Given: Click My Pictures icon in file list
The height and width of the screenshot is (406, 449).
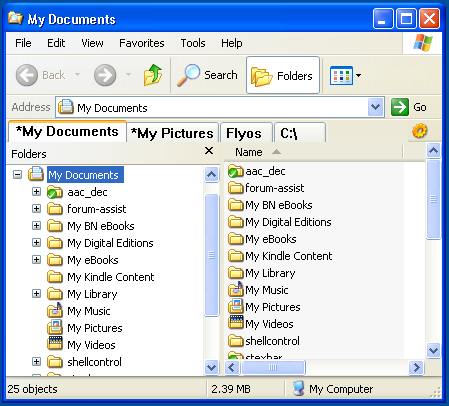Looking at the screenshot, I should (x=236, y=306).
